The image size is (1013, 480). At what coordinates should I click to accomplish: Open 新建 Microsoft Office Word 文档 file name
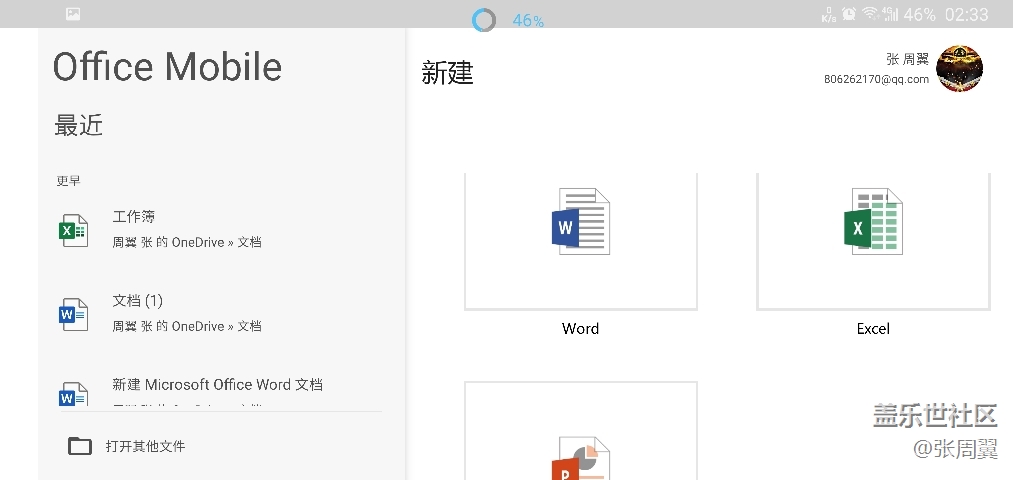[217, 384]
